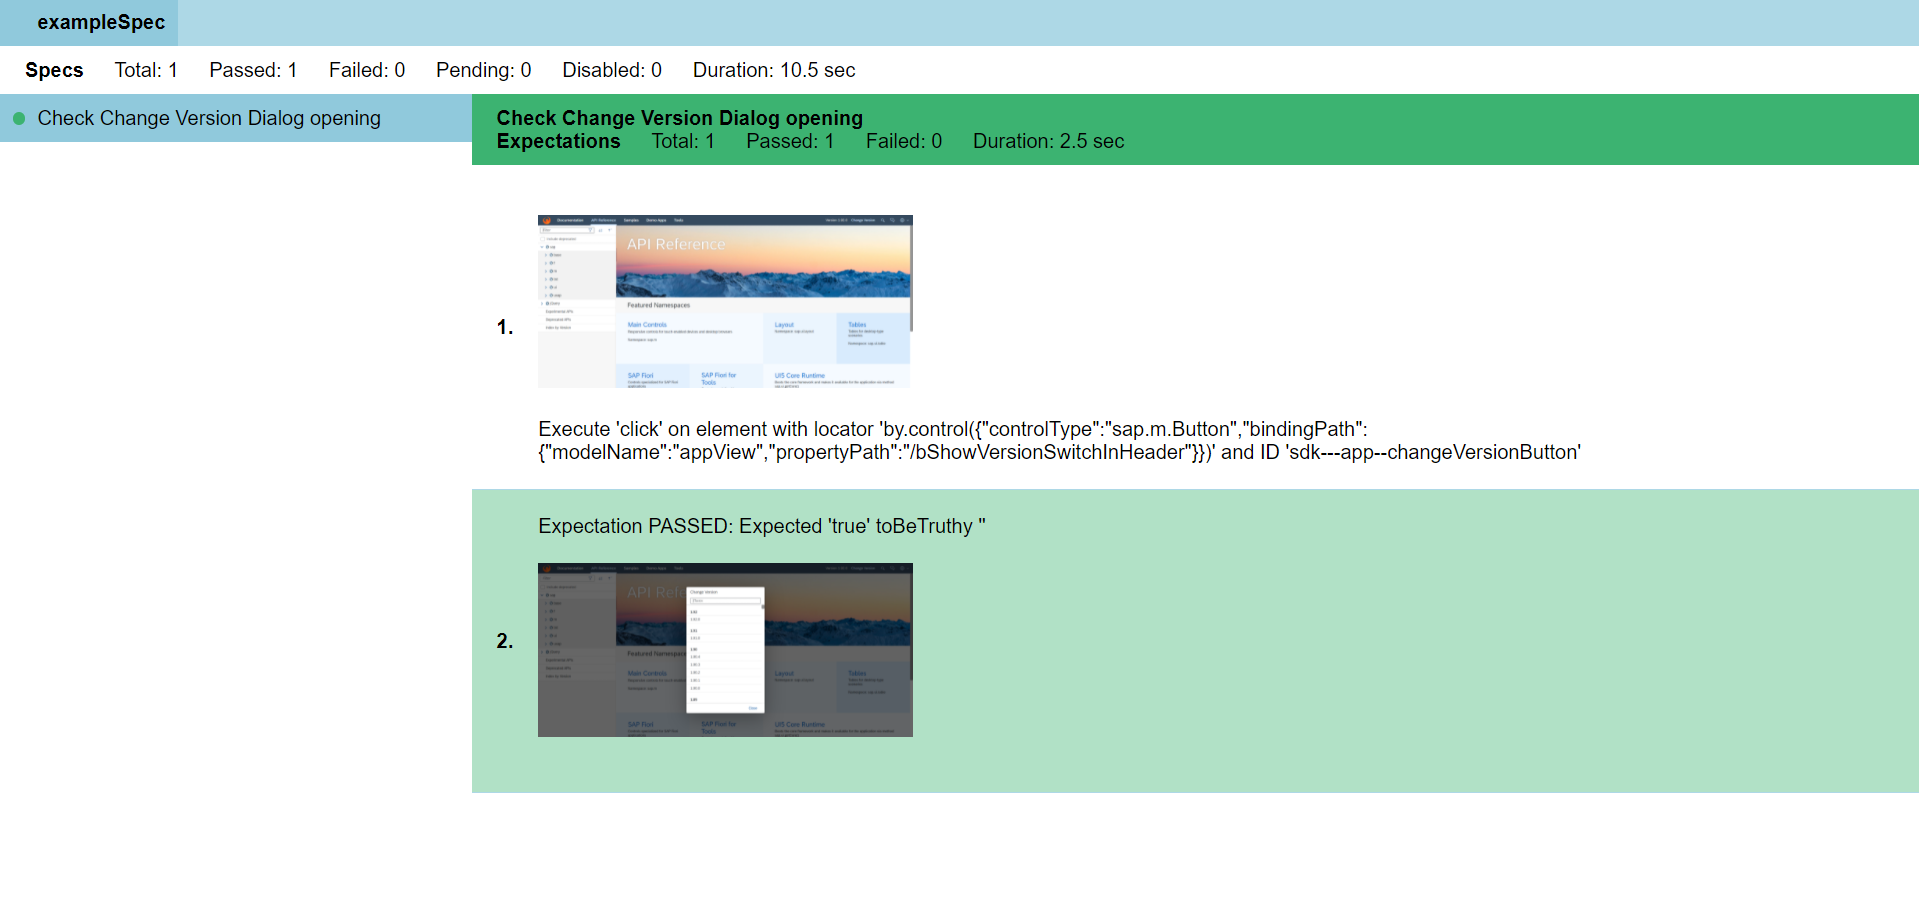Open the first step's API Reference screenshot thumbnail
1919x898 pixels.
click(725, 301)
